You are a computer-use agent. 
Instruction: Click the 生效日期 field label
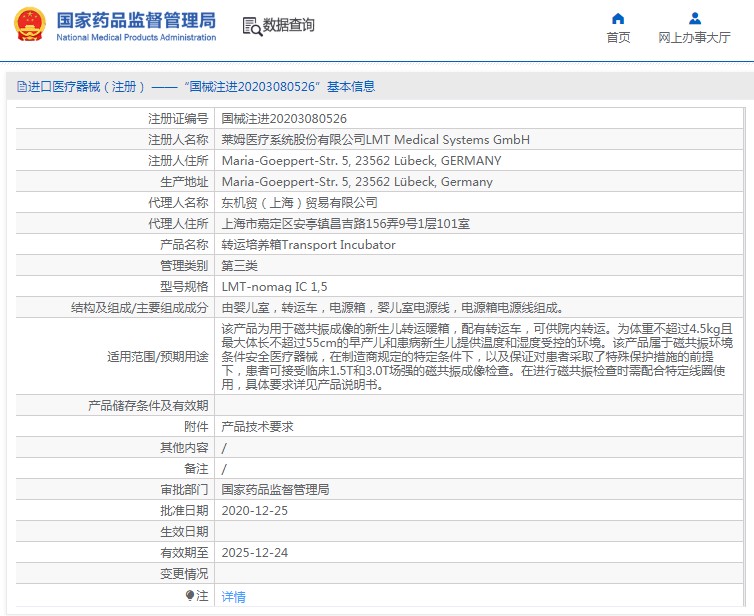[x=184, y=531]
